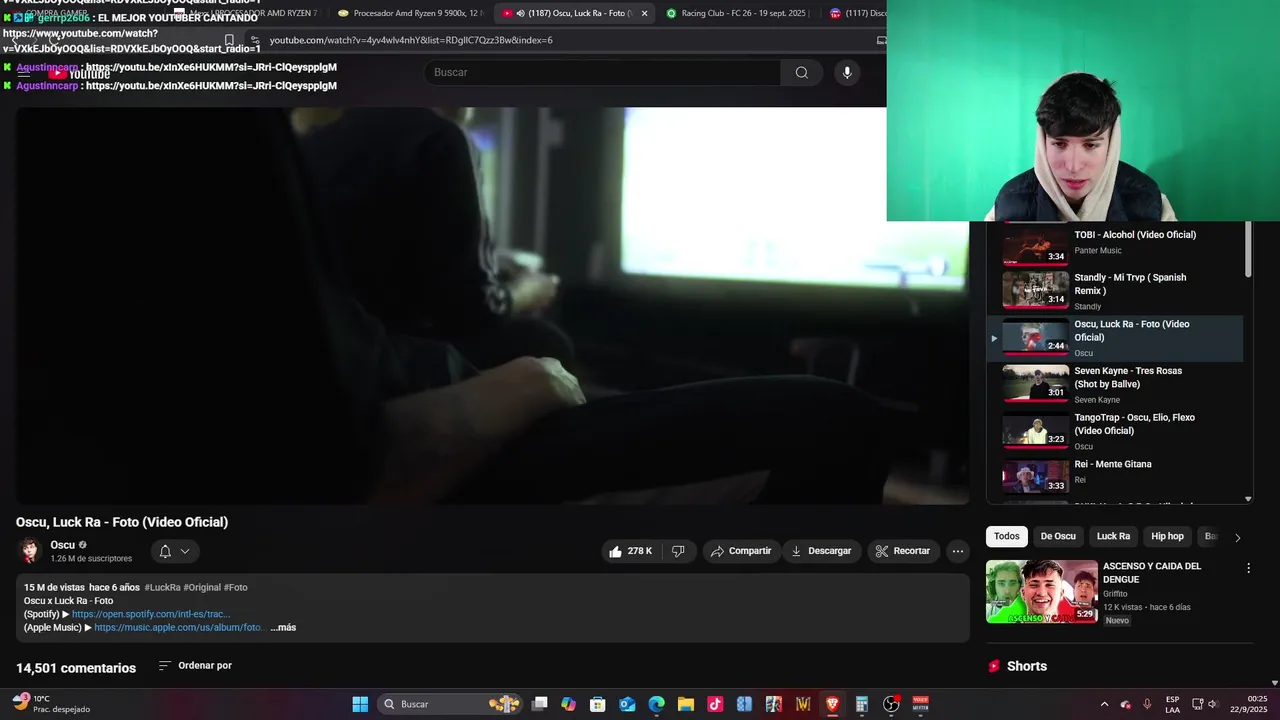Mute the tab via speaker icon
This screenshot has width=1280, height=720.
[520, 13]
